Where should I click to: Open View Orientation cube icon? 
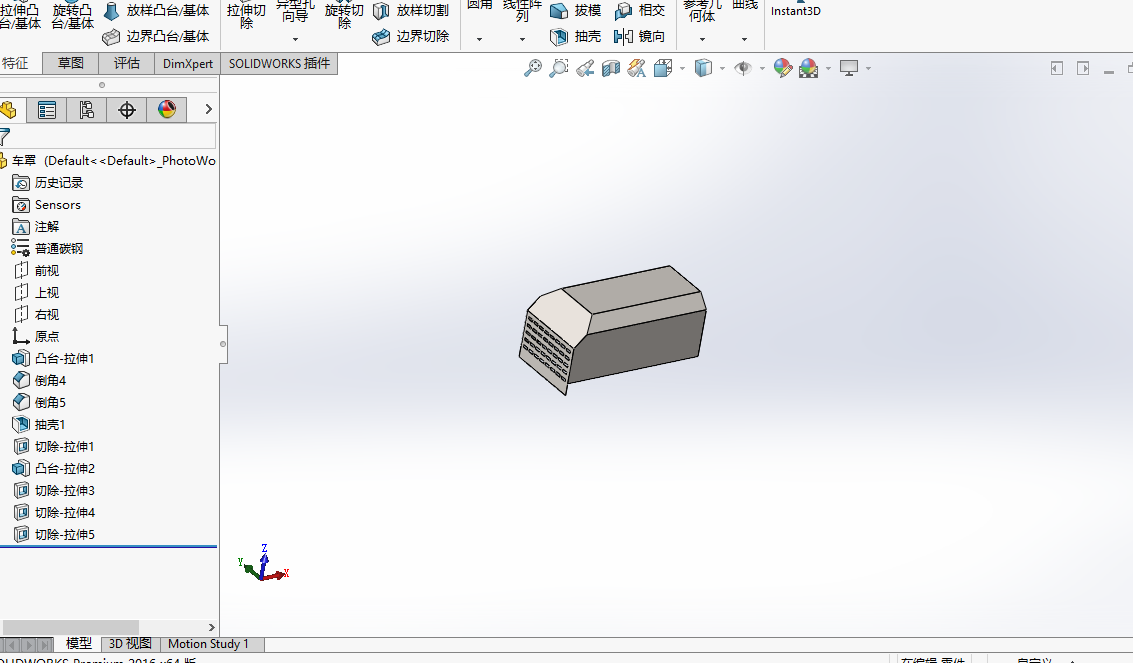click(x=663, y=69)
